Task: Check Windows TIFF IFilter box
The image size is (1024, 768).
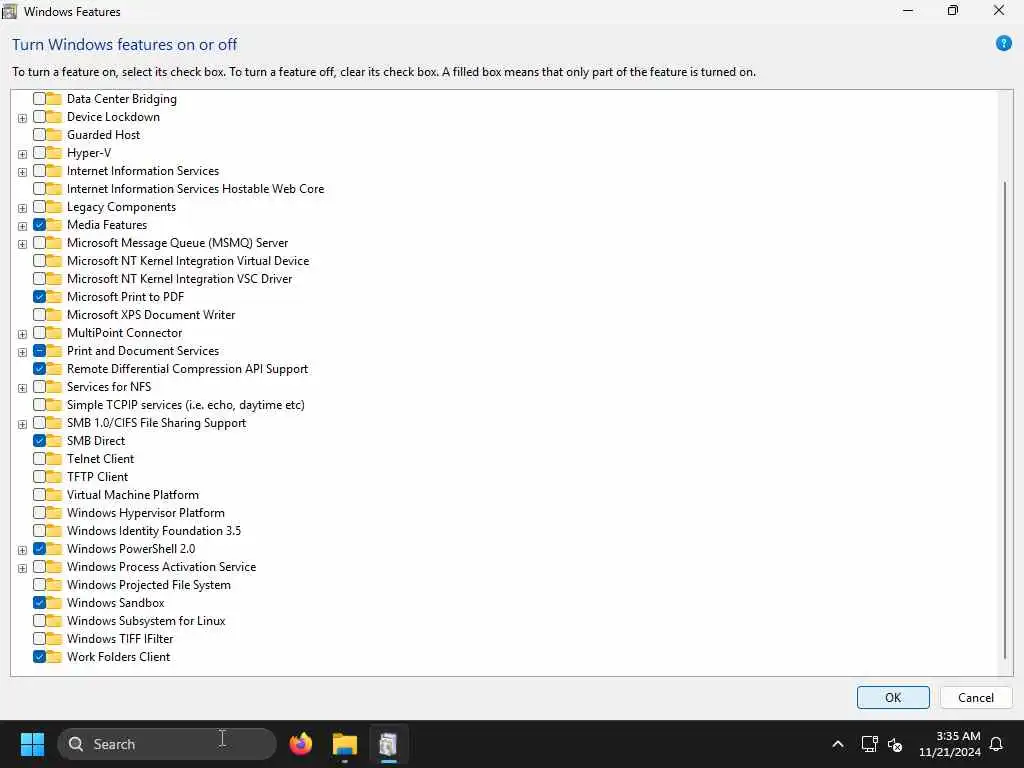Action: 39,639
